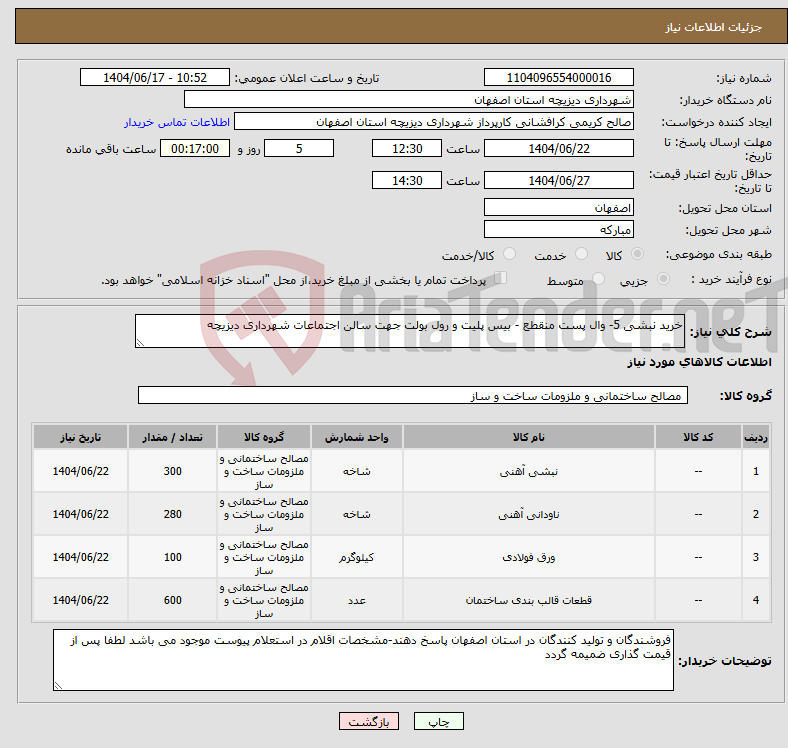Click the تعداد / مقدار column header

[x=172, y=437]
